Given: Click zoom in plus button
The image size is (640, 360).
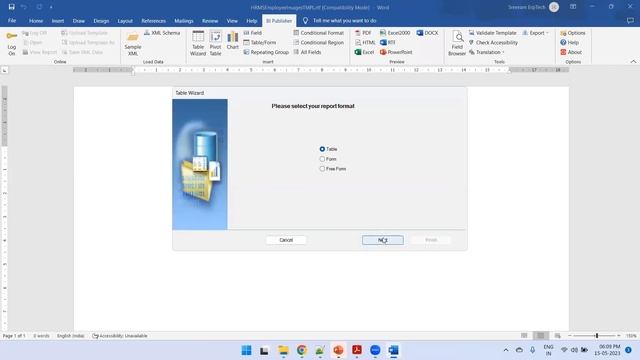Looking at the screenshot, I should point(619,336).
